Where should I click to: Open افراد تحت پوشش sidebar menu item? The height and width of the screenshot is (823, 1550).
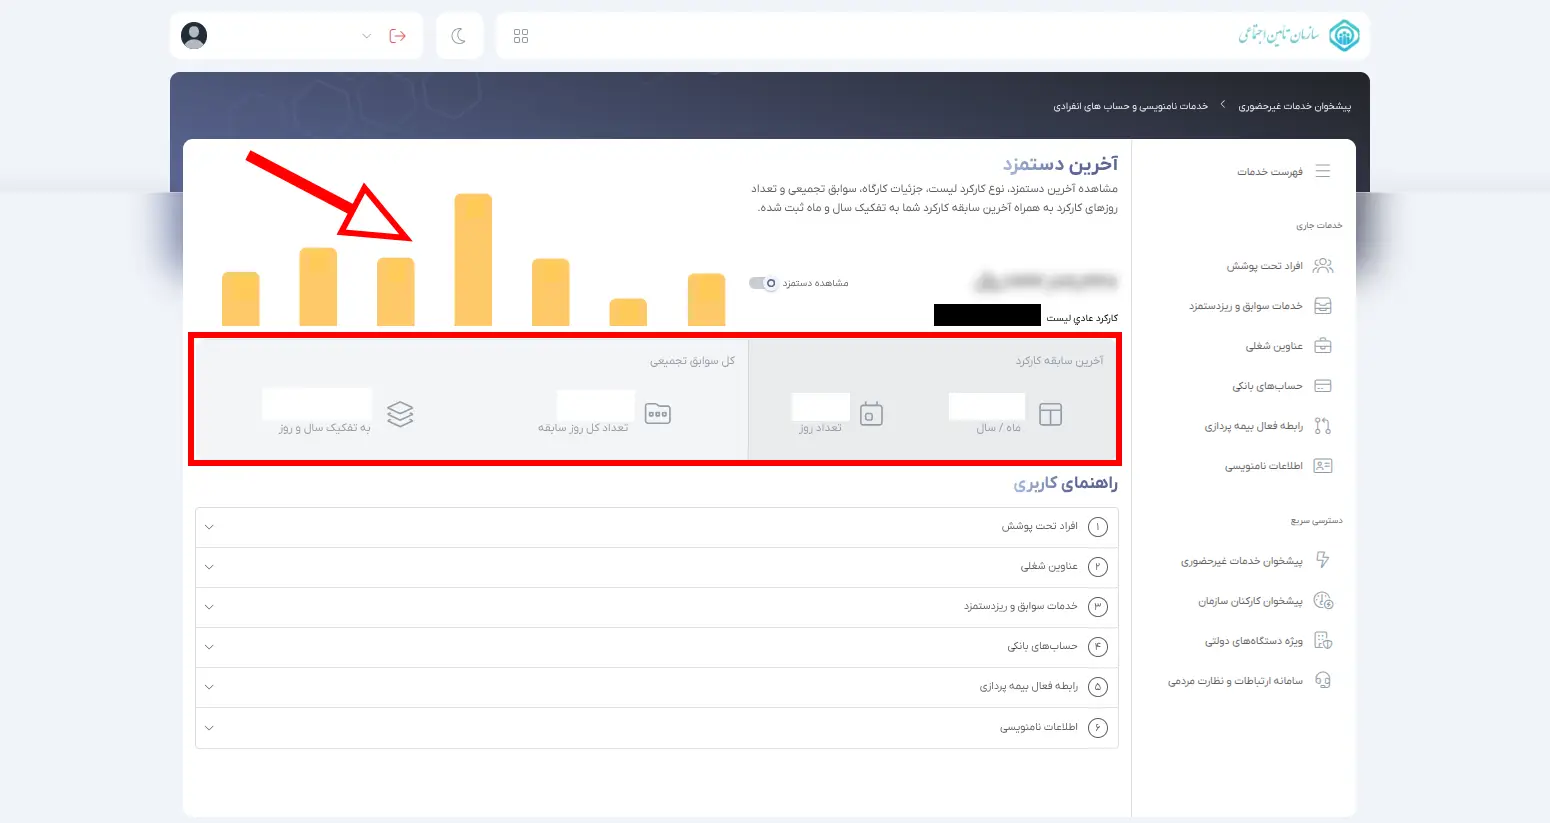(1265, 266)
